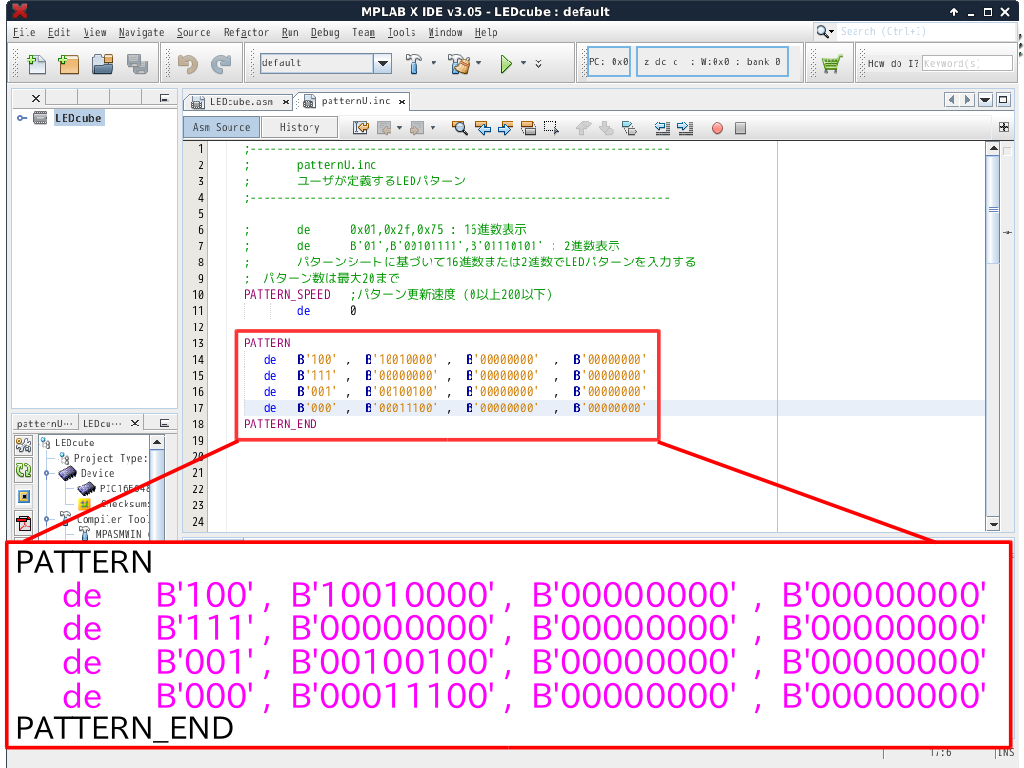Minimize the Projects panel

[x=164, y=98]
